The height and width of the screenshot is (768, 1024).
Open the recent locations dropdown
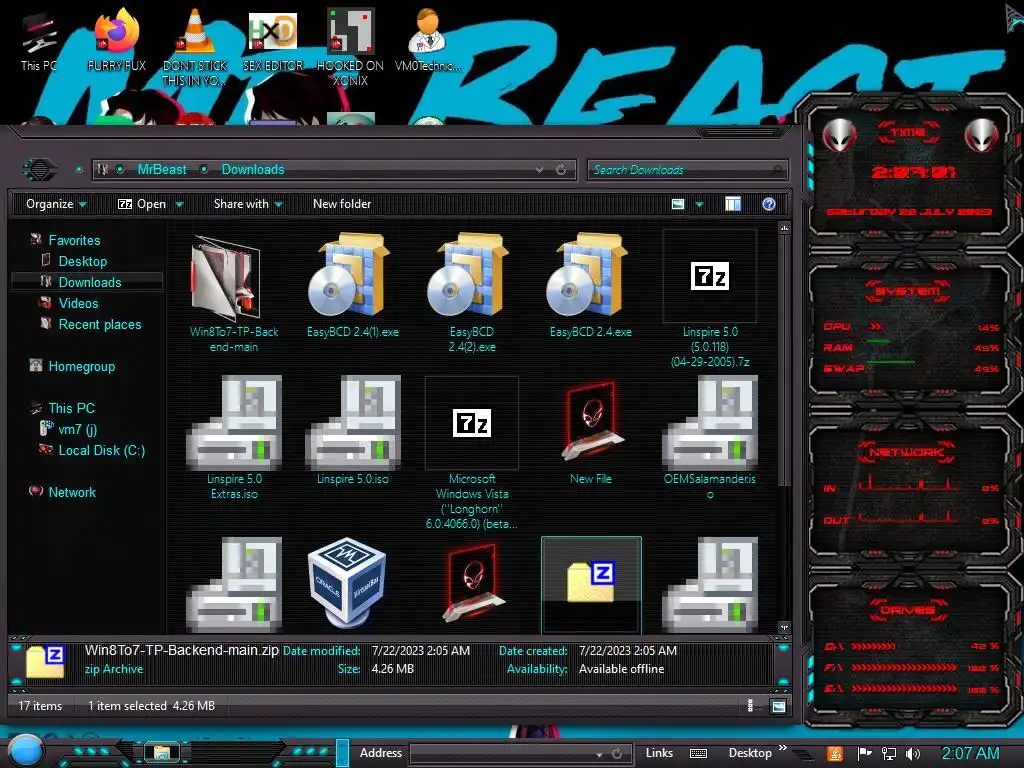click(79, 170)
